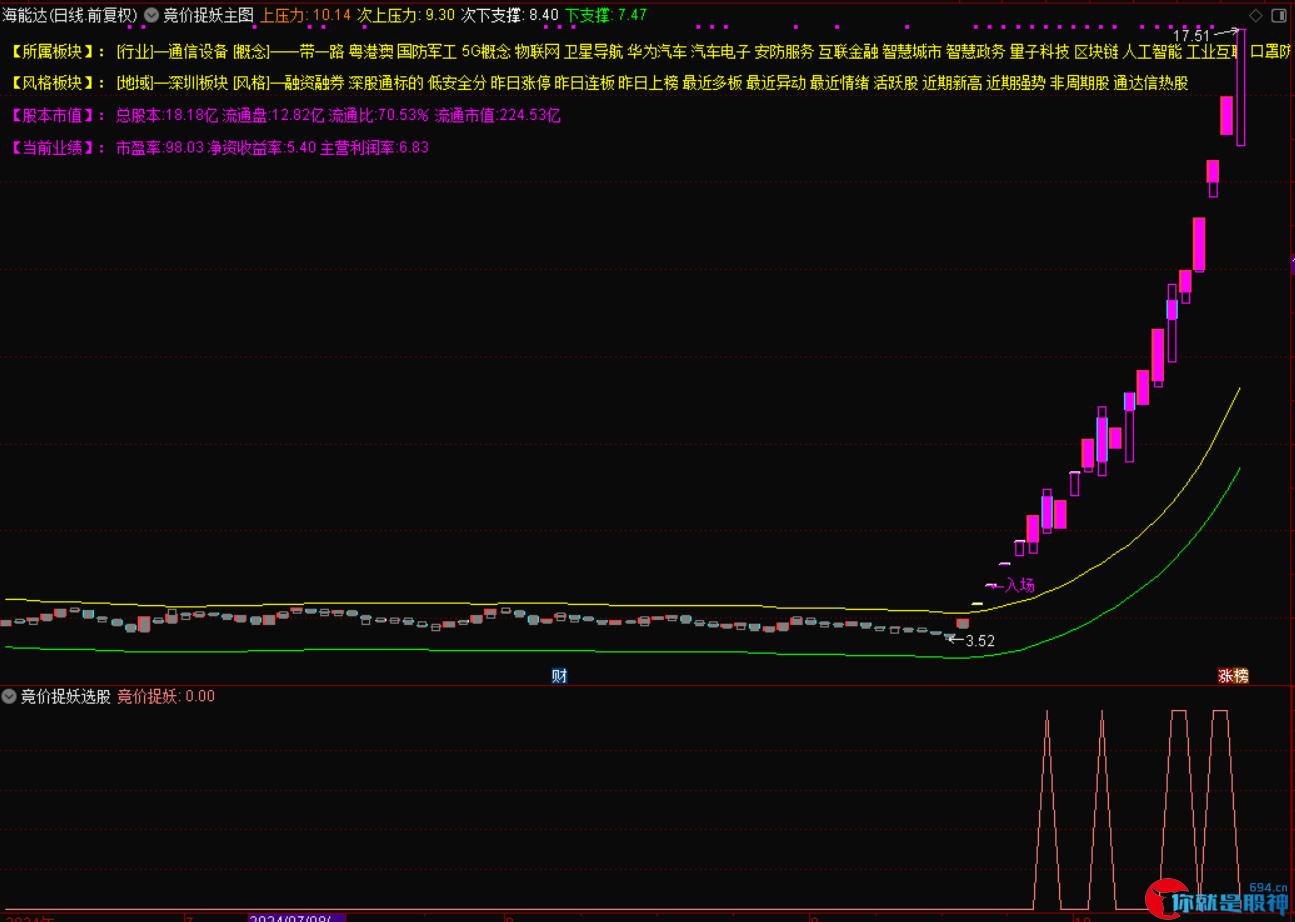This screenshot has height=922, width=1295.
Task: Click the 近期新高 style tag
Action: pyautogui.click(x=953, y=83)
